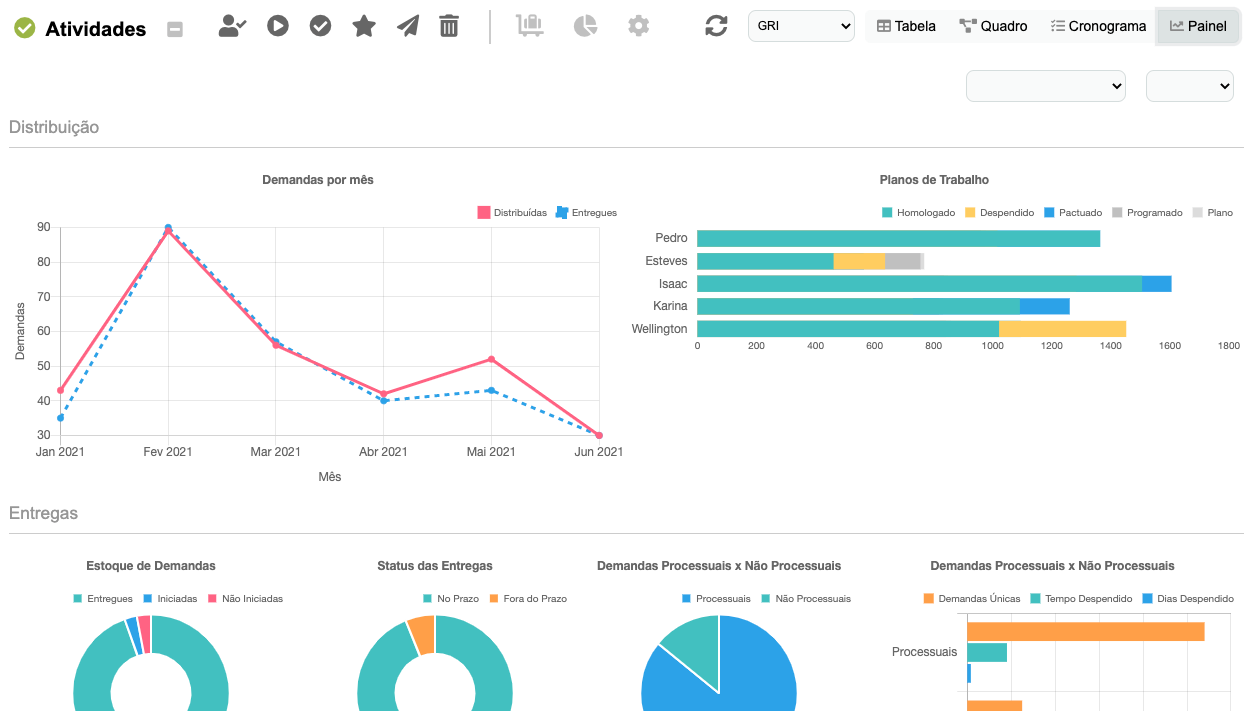Click the green checkmark Atividades icon
This screenshot has height=711, width=1249.
[x=25, y=28]
